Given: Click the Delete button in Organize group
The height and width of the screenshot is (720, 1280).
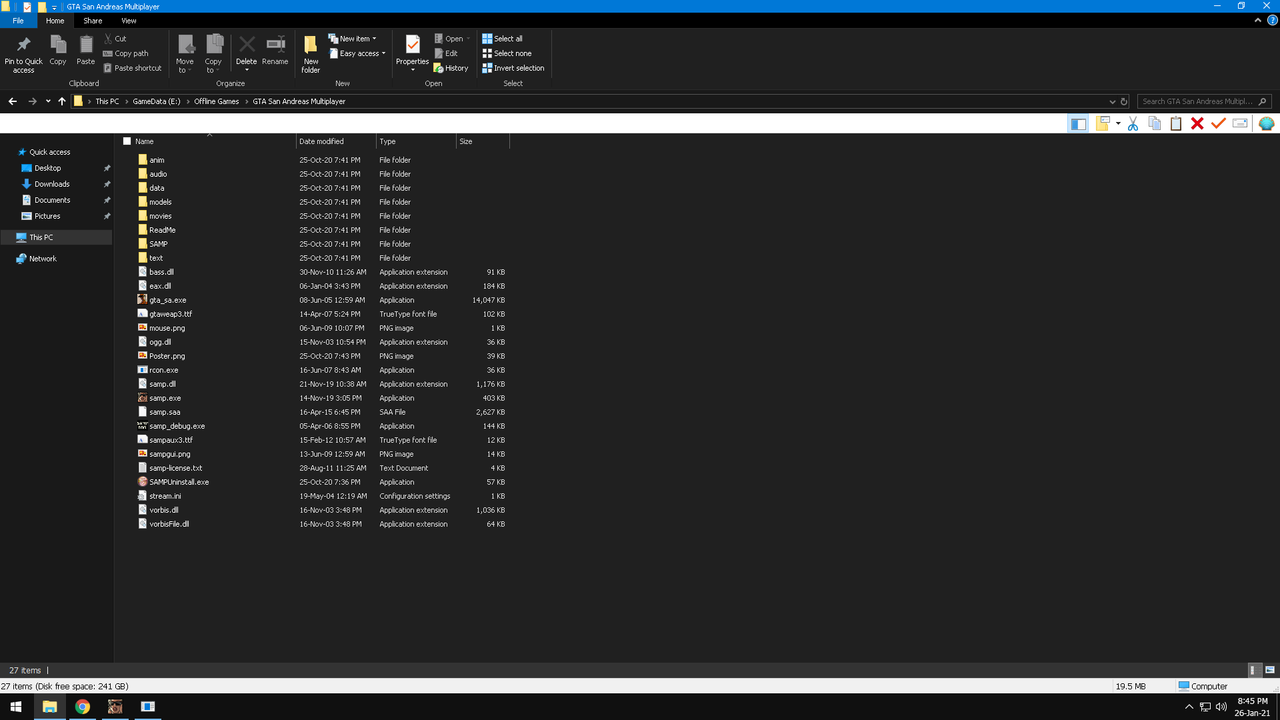Looking at the screenshot, I should coord(246,54).
